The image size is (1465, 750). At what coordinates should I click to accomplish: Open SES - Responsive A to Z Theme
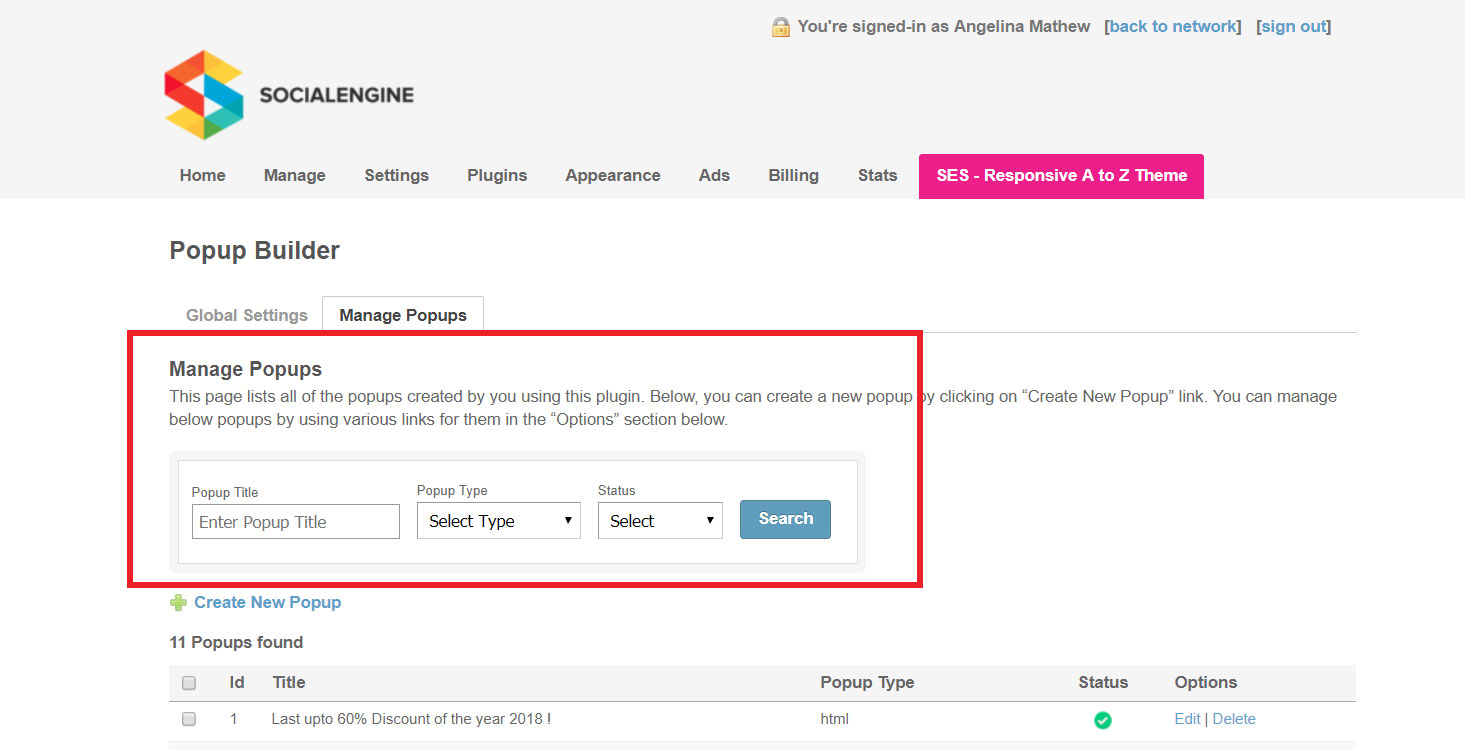point(1060,175)
